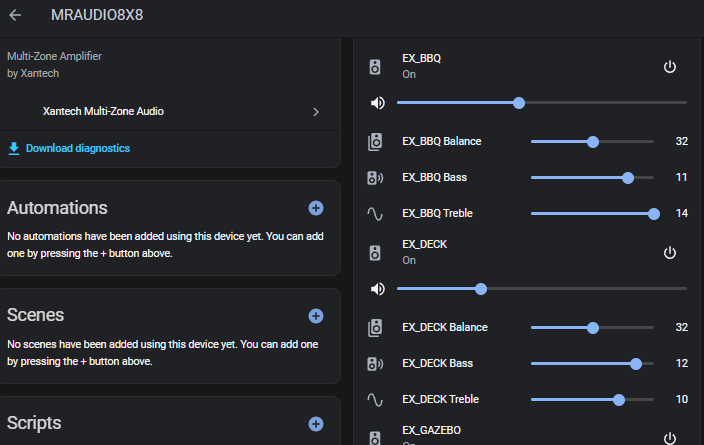Toggle EX_BBQ zone power
This screenshot has height=445, width=704.
[670, 67]
